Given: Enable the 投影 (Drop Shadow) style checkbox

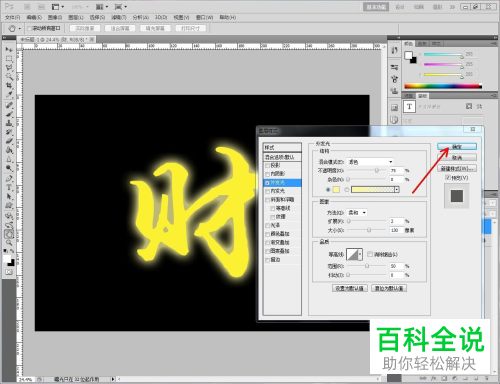Looking at the screenshot, I should 267,166.
